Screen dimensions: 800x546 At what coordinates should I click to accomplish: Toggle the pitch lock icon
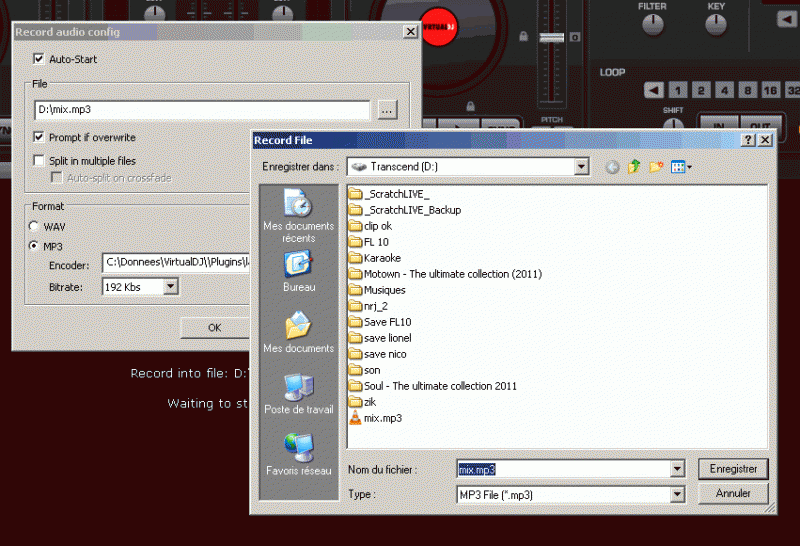[x=523, y=36]
